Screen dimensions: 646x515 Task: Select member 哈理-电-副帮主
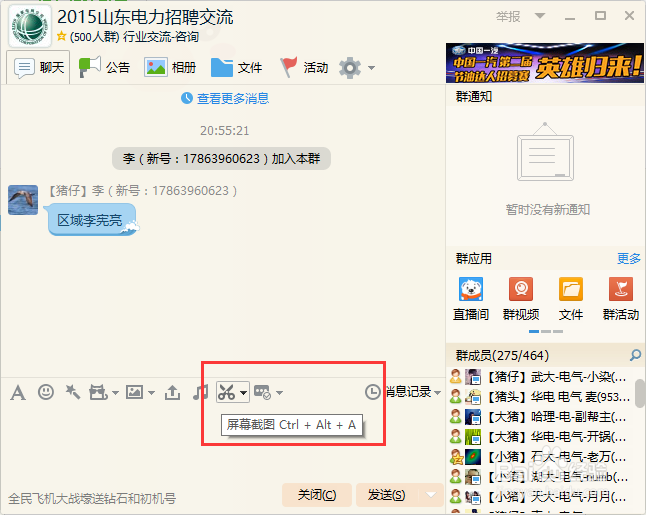(545, 417)
